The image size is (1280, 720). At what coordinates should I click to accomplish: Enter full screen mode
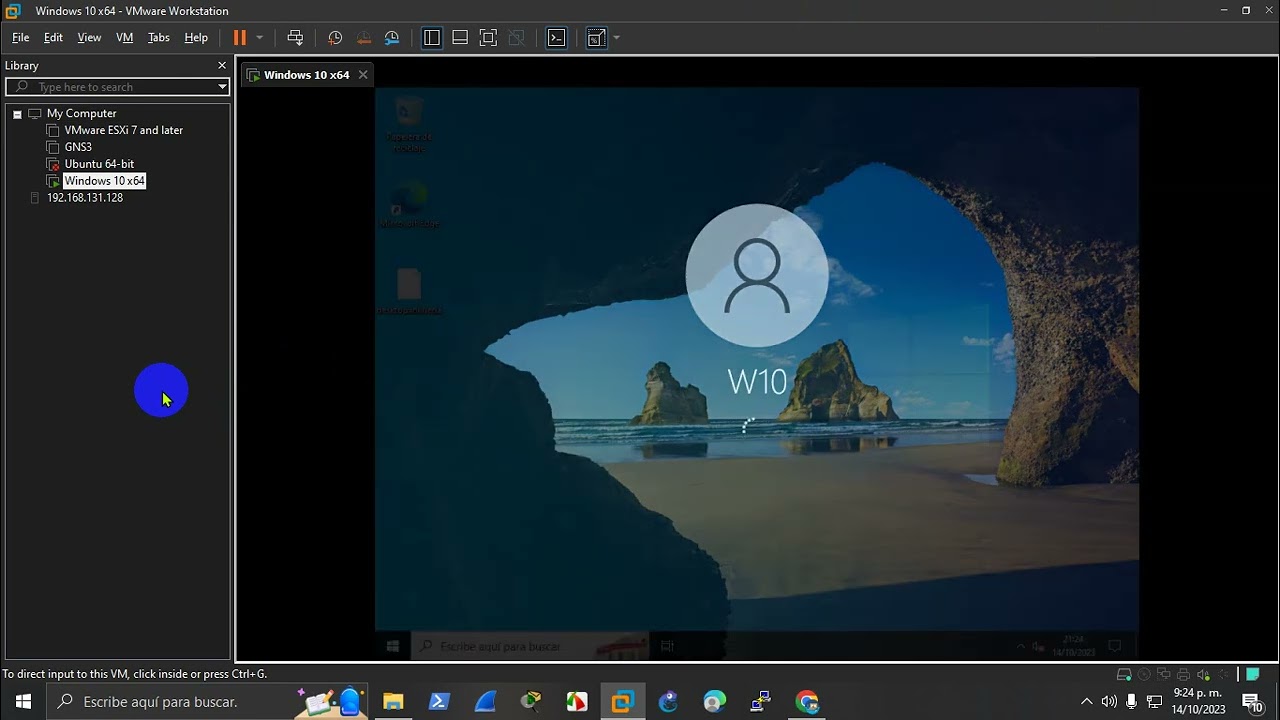(488, 38)
